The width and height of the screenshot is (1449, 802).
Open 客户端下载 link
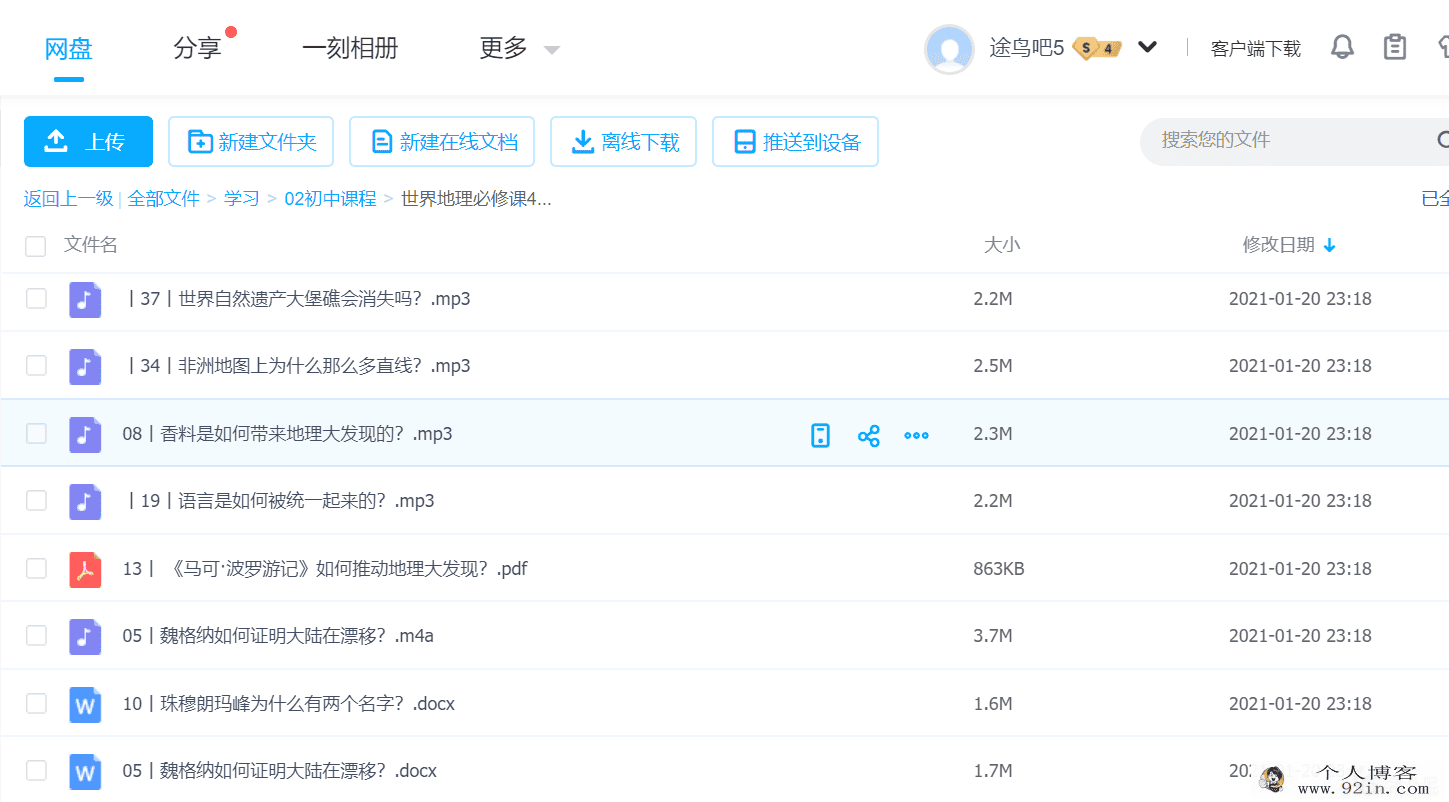click(x=1255, y=49)
